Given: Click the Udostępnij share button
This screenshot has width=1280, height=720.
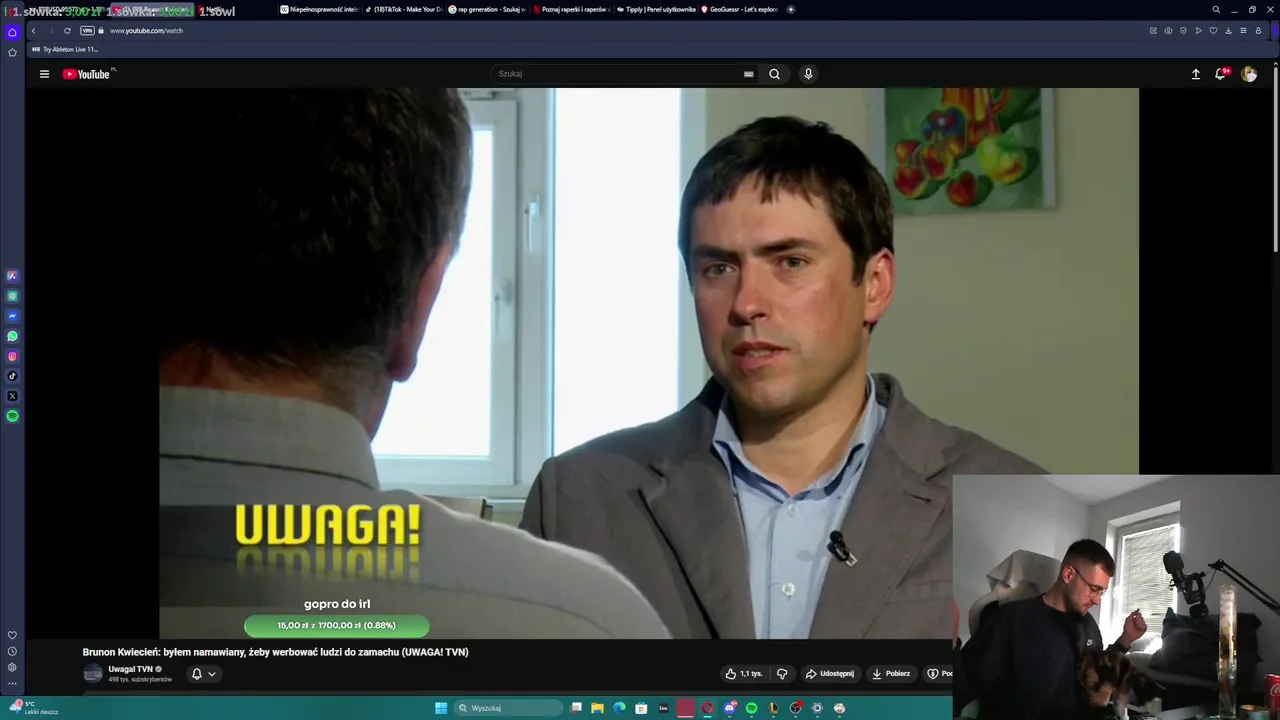Looking at the screenshot, I should tap(829, 674).
